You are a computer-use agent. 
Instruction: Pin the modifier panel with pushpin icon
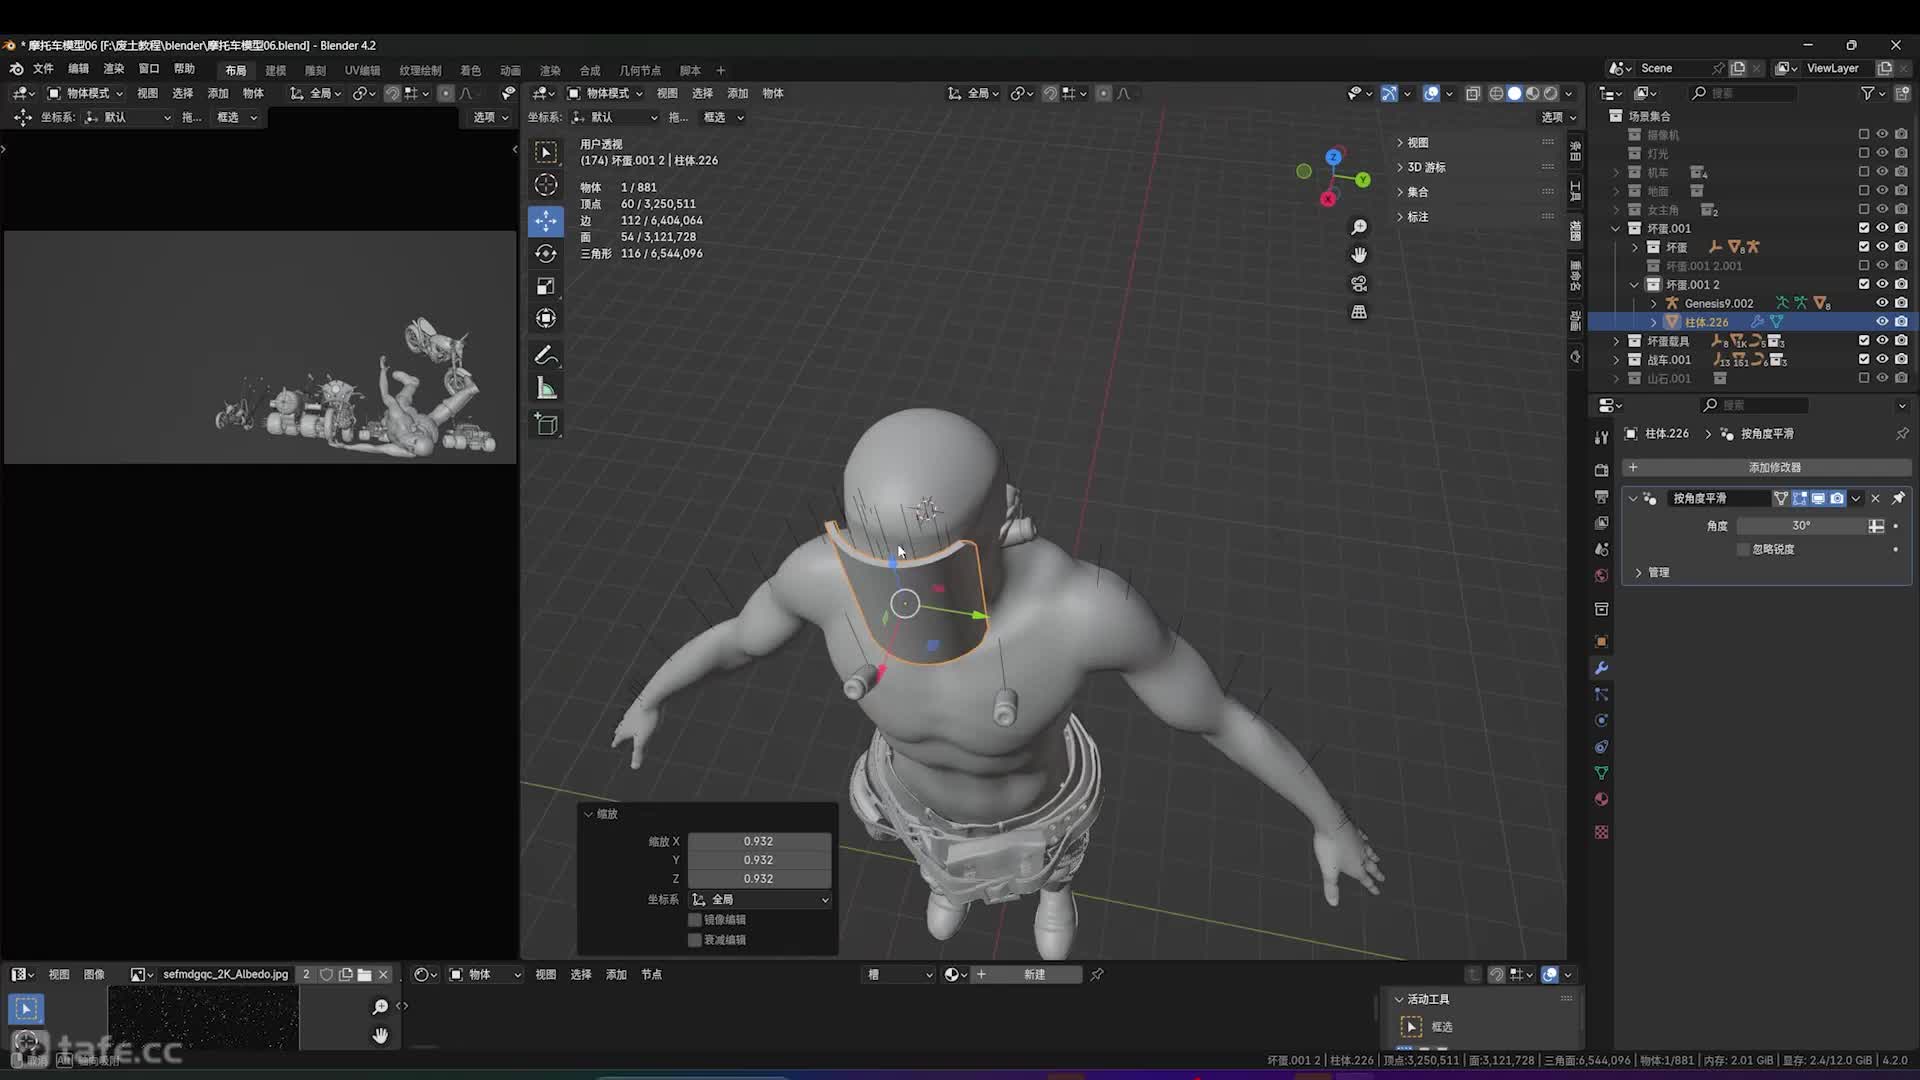[1898, 498]
